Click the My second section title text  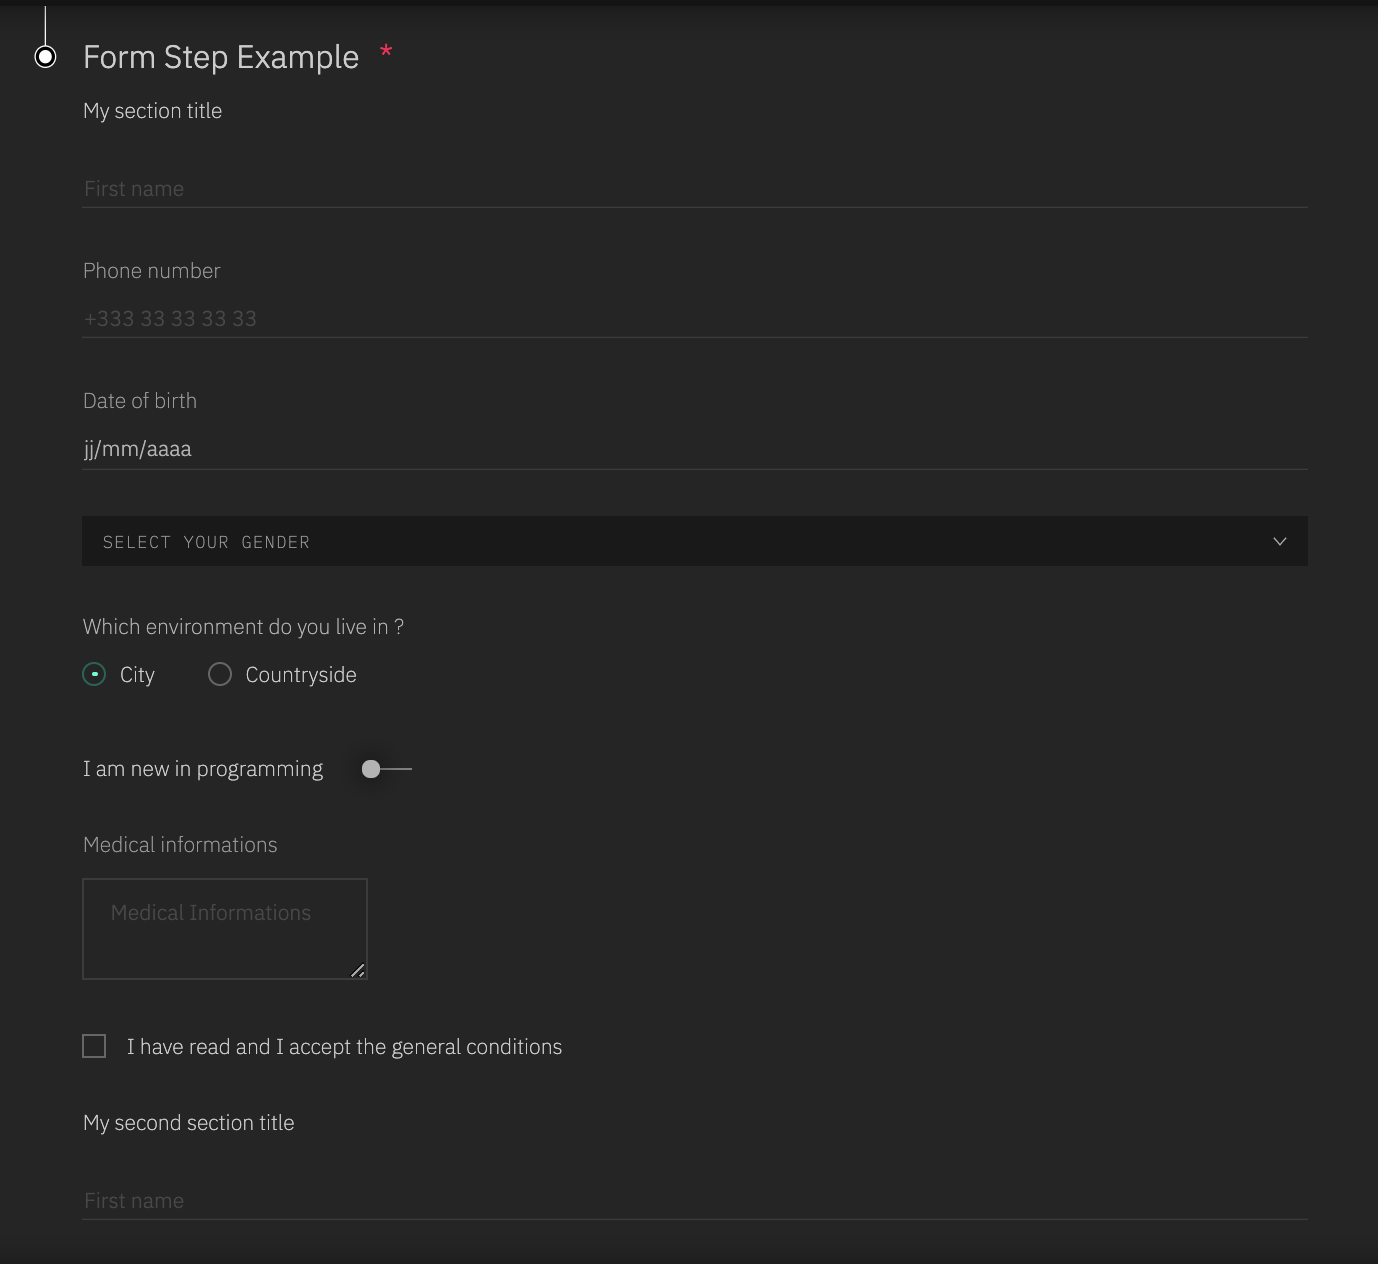(x=189, y=1123)
